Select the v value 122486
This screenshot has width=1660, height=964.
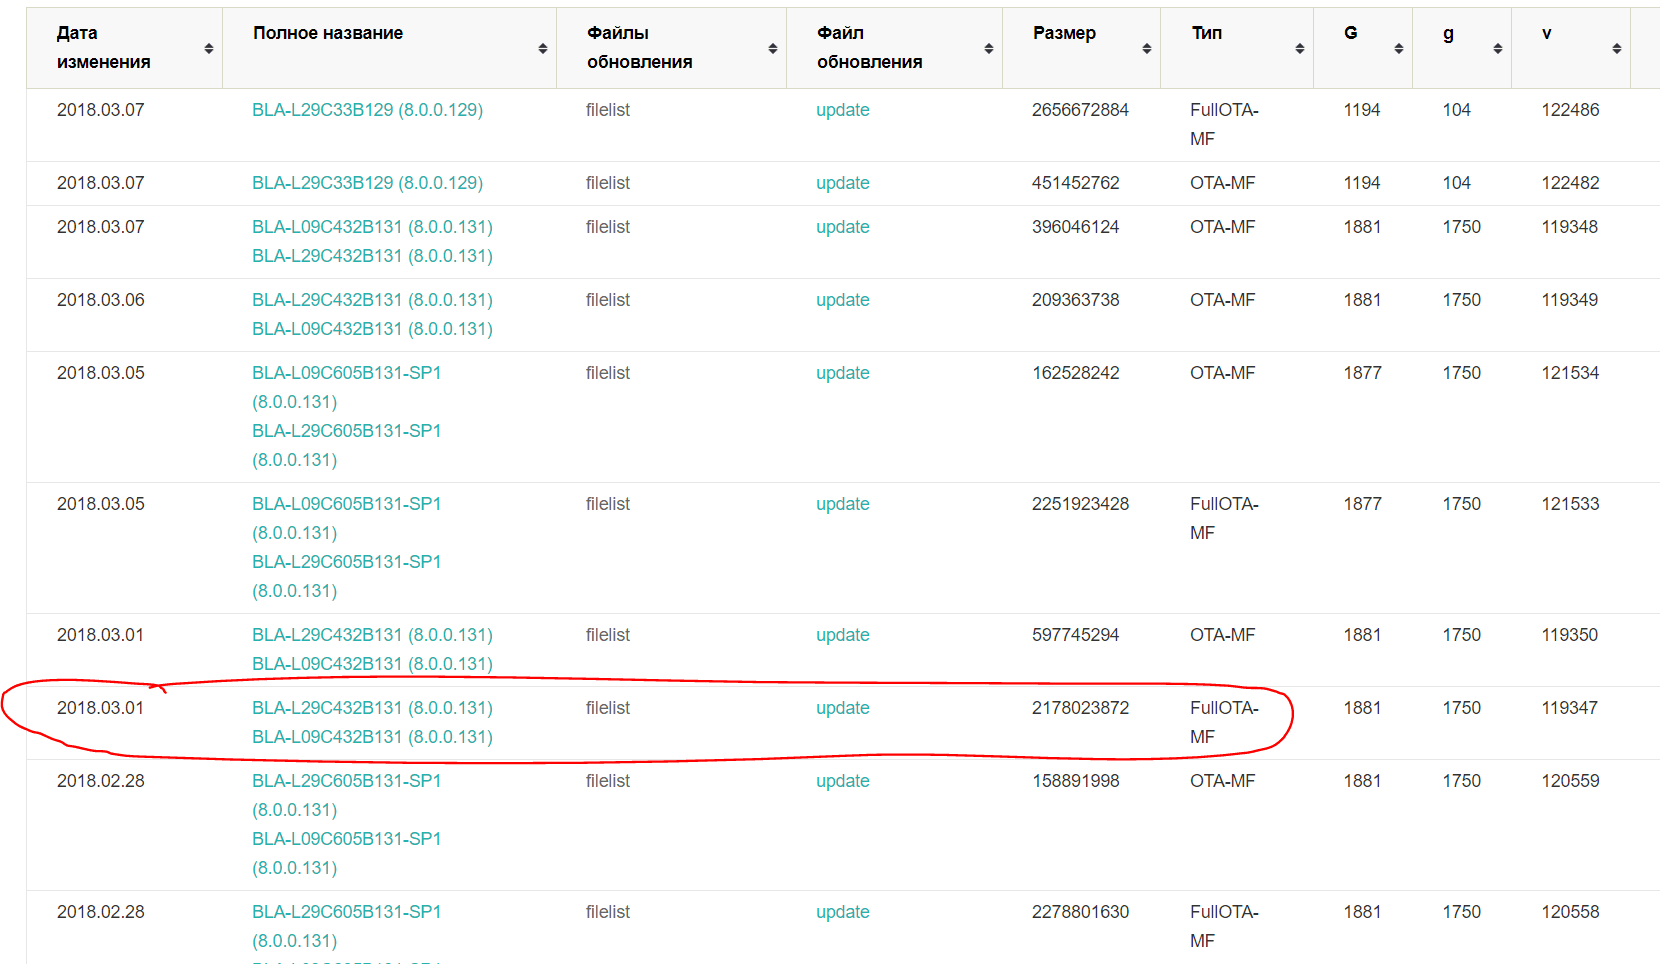click(1570, 110)
